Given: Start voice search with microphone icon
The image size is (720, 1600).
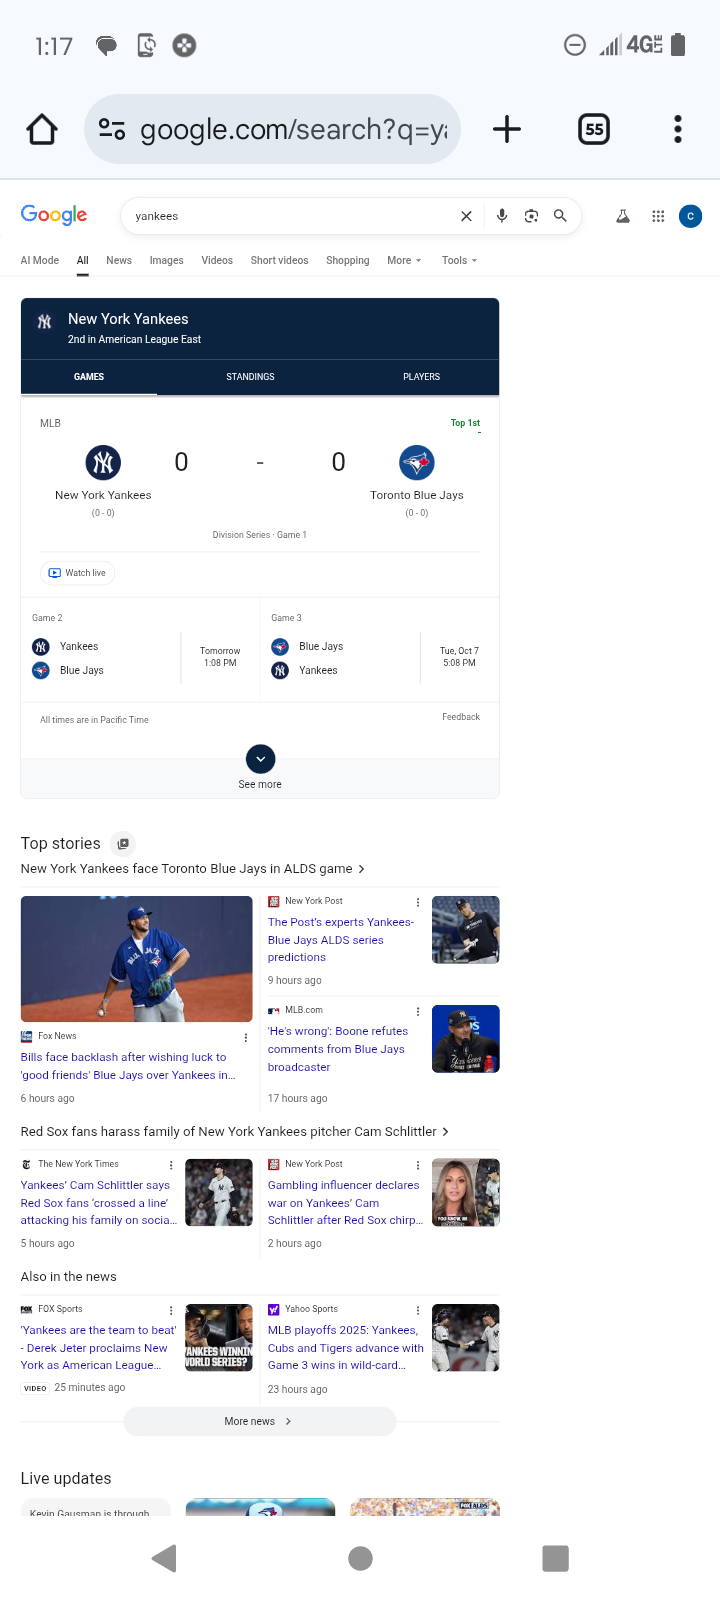Looking at the screenshot, I should [502, 216].
